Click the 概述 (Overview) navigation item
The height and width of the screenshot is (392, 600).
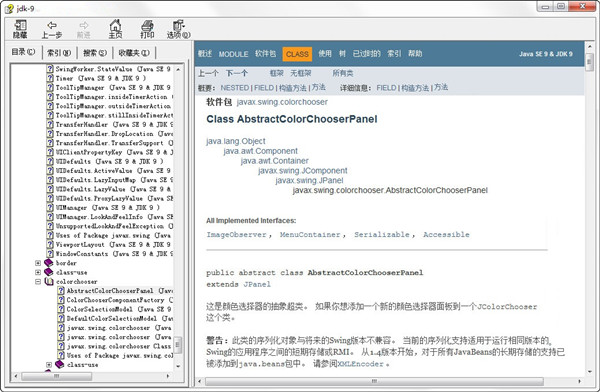pos(205,54)
